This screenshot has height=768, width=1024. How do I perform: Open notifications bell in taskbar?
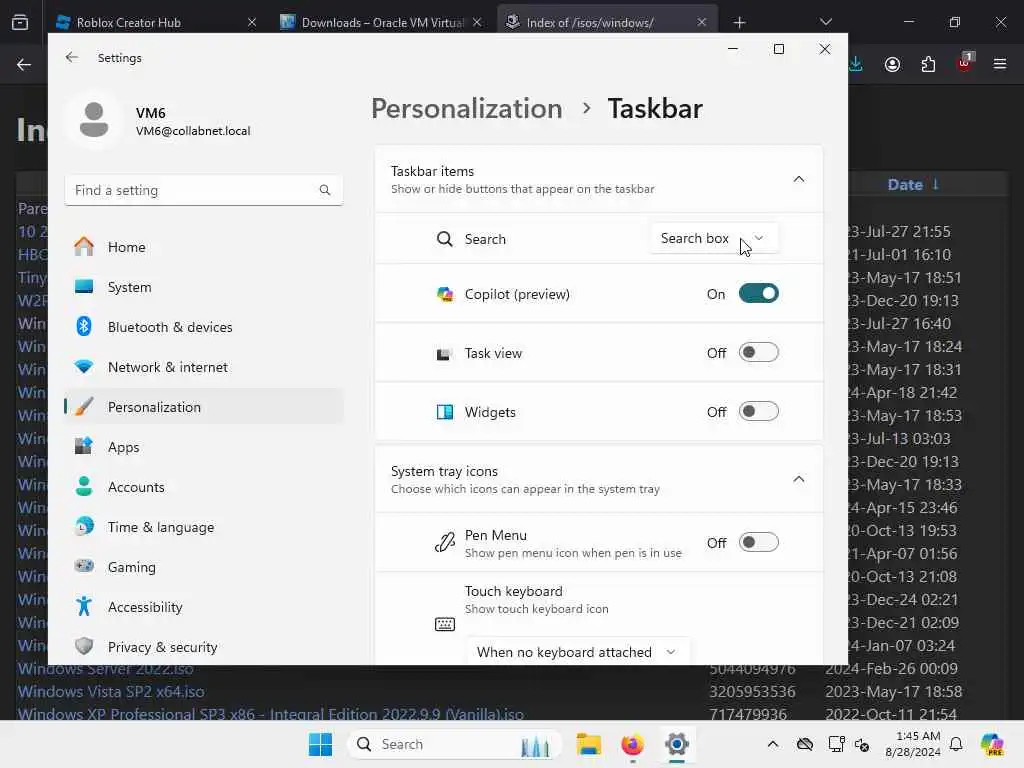click(x=956, y=744)
